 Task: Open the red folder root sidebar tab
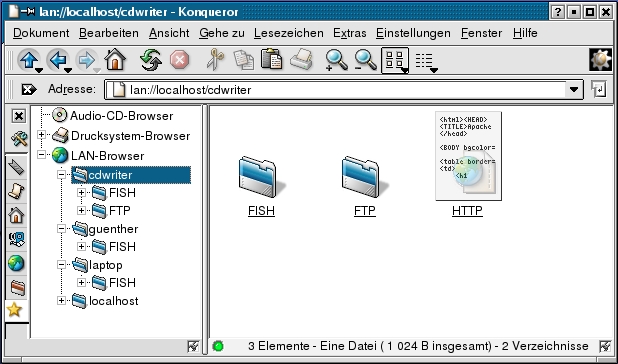pos(17,287)
